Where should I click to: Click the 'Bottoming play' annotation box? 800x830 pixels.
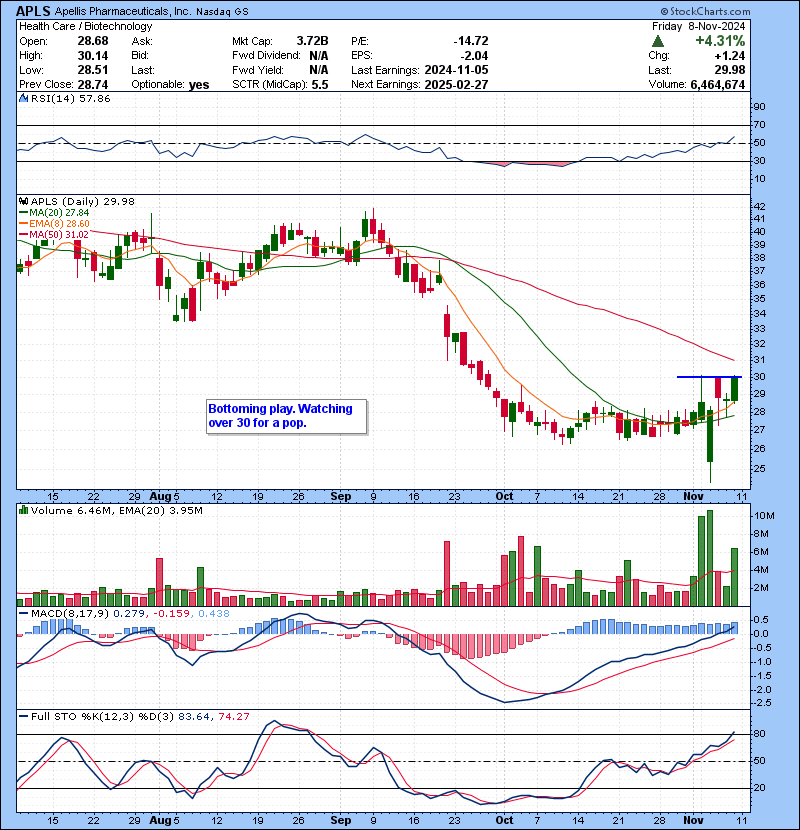pos(286,417)
